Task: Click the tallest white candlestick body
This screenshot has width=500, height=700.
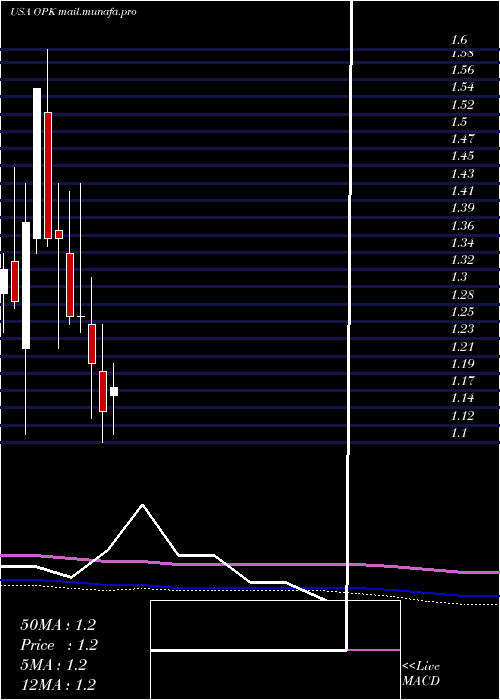Action: (x=37, y=163)
